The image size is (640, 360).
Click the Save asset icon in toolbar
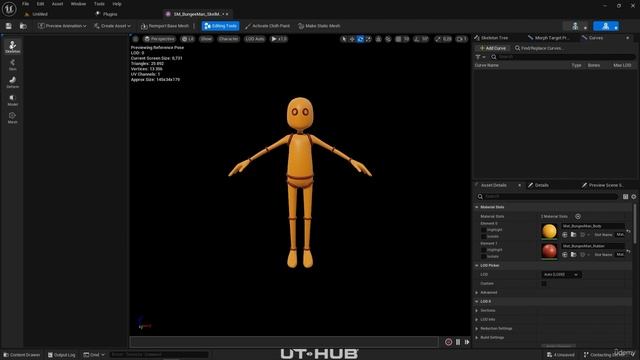[9, 26]
